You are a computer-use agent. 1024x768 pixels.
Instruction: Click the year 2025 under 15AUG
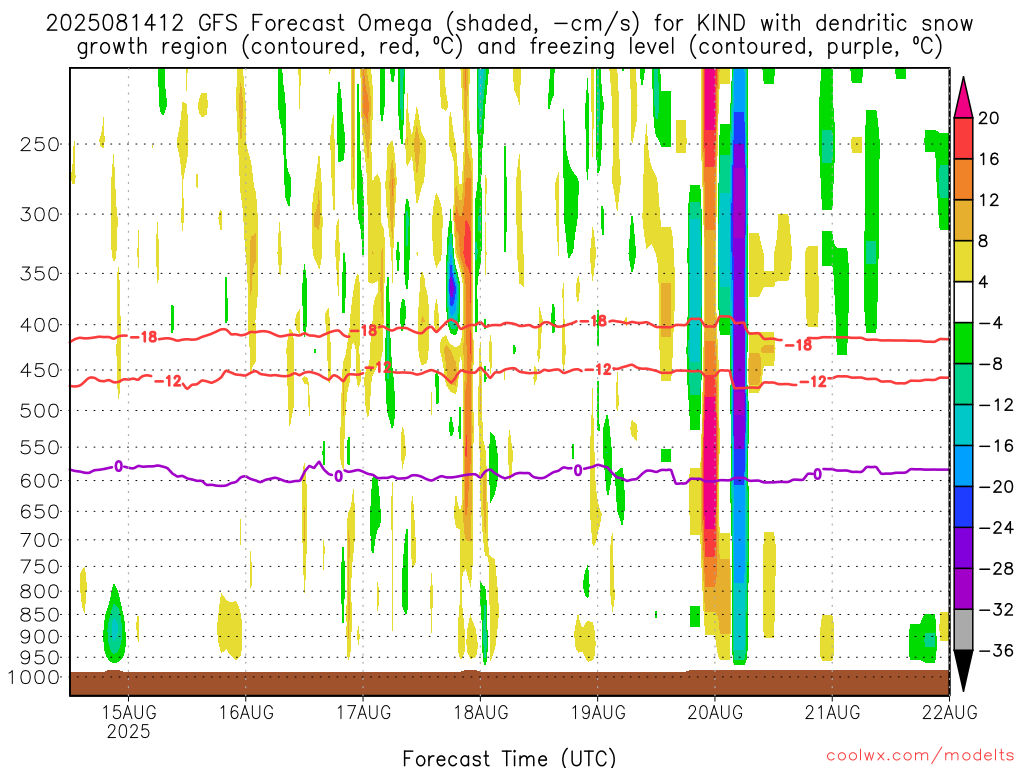point(129,731)
